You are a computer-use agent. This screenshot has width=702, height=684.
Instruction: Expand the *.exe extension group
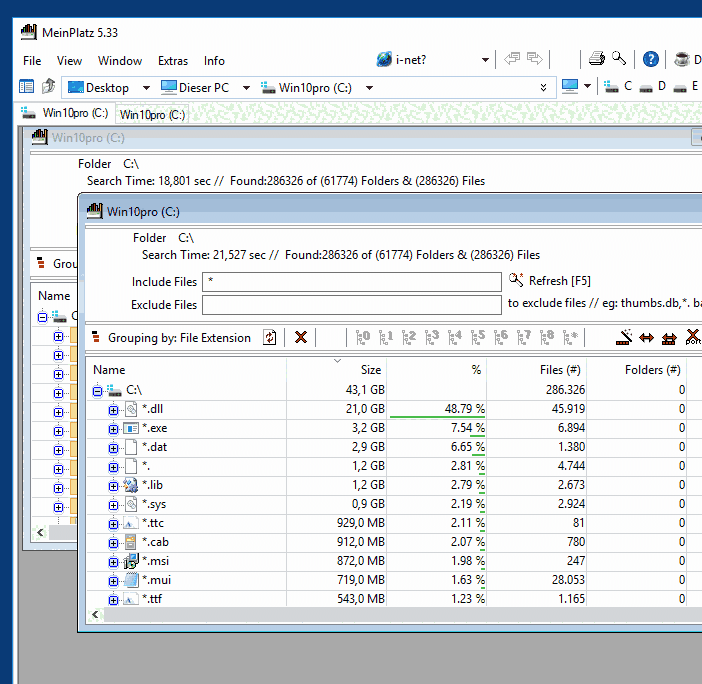coord(113,428)
